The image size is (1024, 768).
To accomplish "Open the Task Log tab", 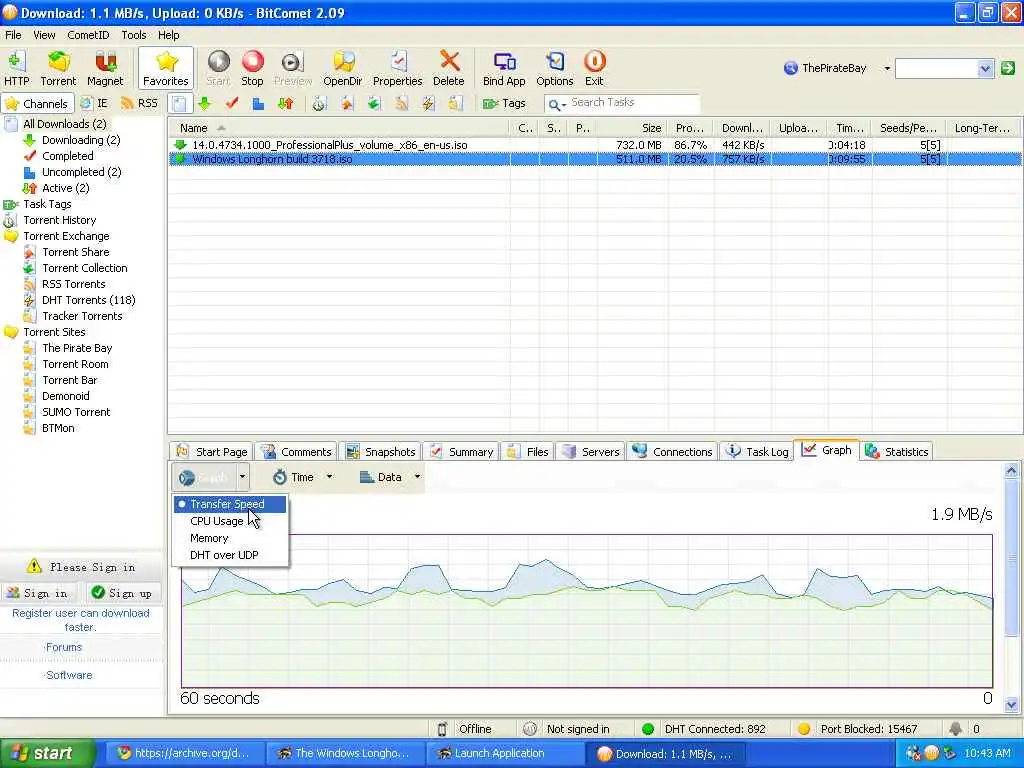I will click(758, 452).
